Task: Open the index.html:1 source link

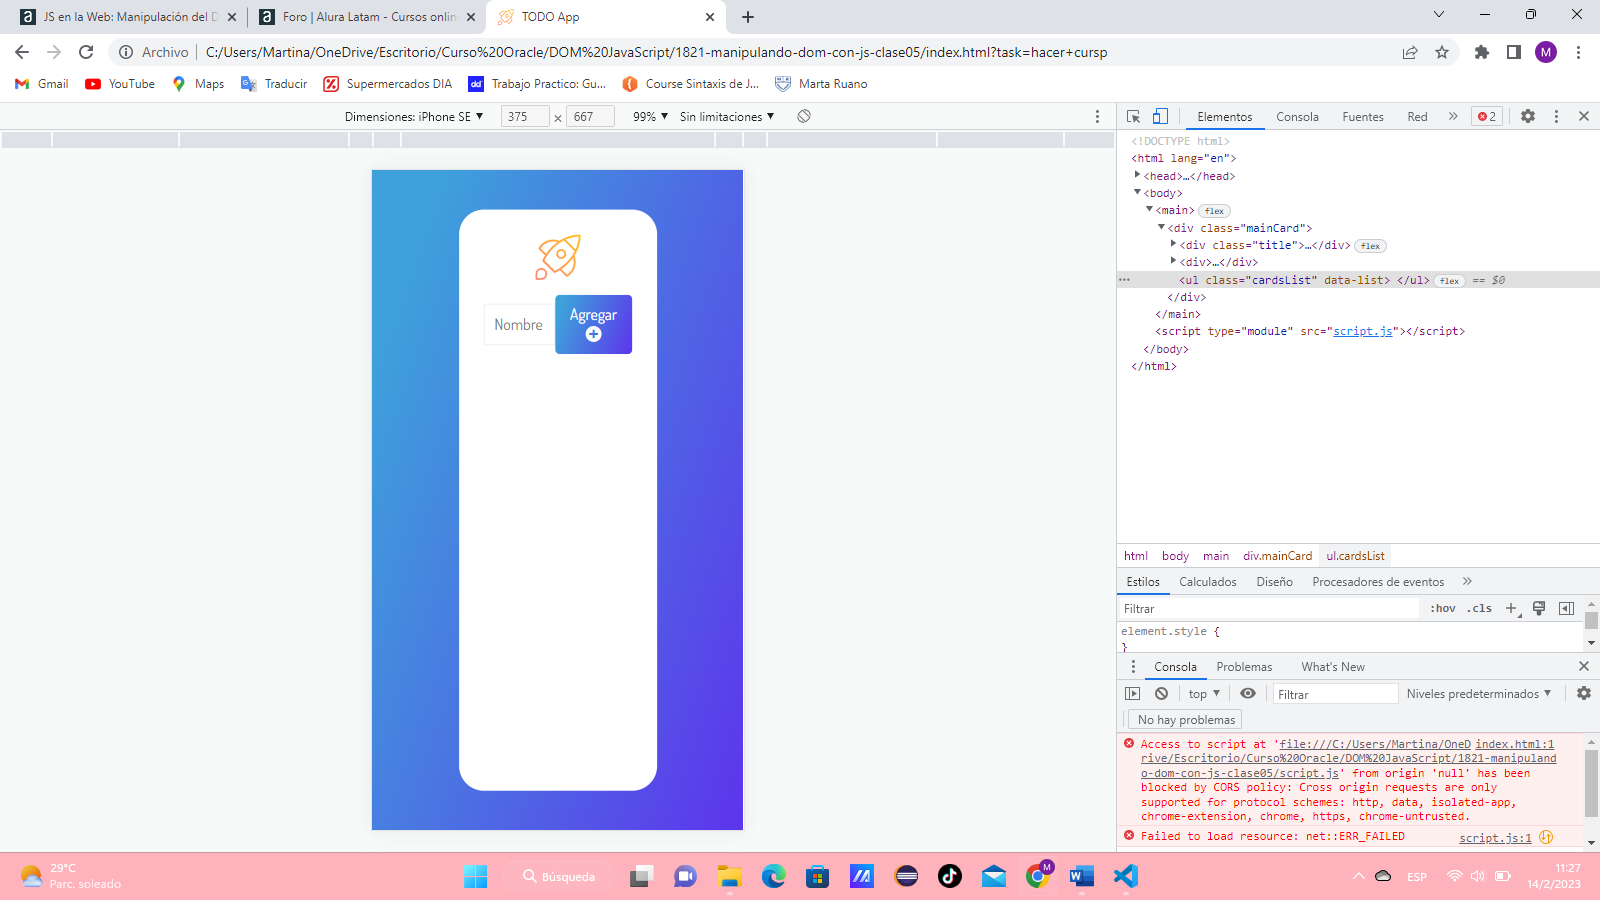Action: point(1514,744)
